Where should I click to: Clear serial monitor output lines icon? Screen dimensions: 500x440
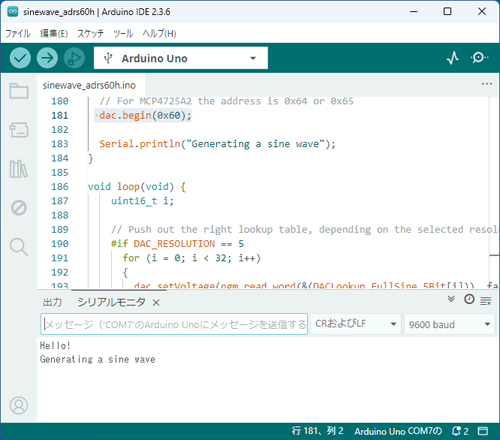coord(486,301)
